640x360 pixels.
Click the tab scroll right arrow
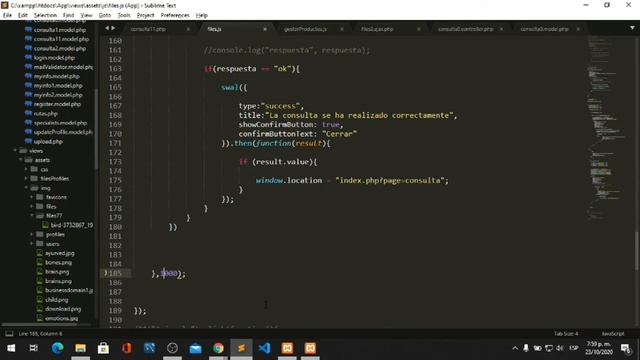coord(113,28)
